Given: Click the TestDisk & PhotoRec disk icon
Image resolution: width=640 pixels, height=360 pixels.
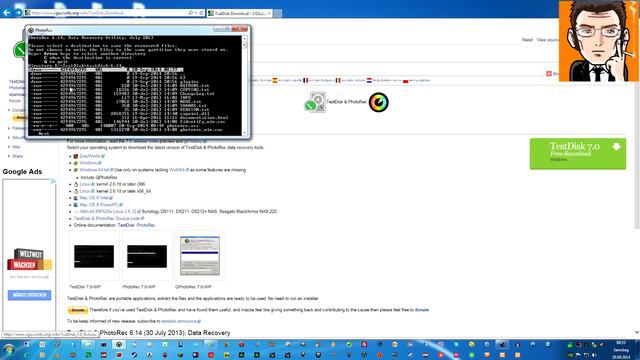Looking at the screenshot, I should [x=315, y=102].
